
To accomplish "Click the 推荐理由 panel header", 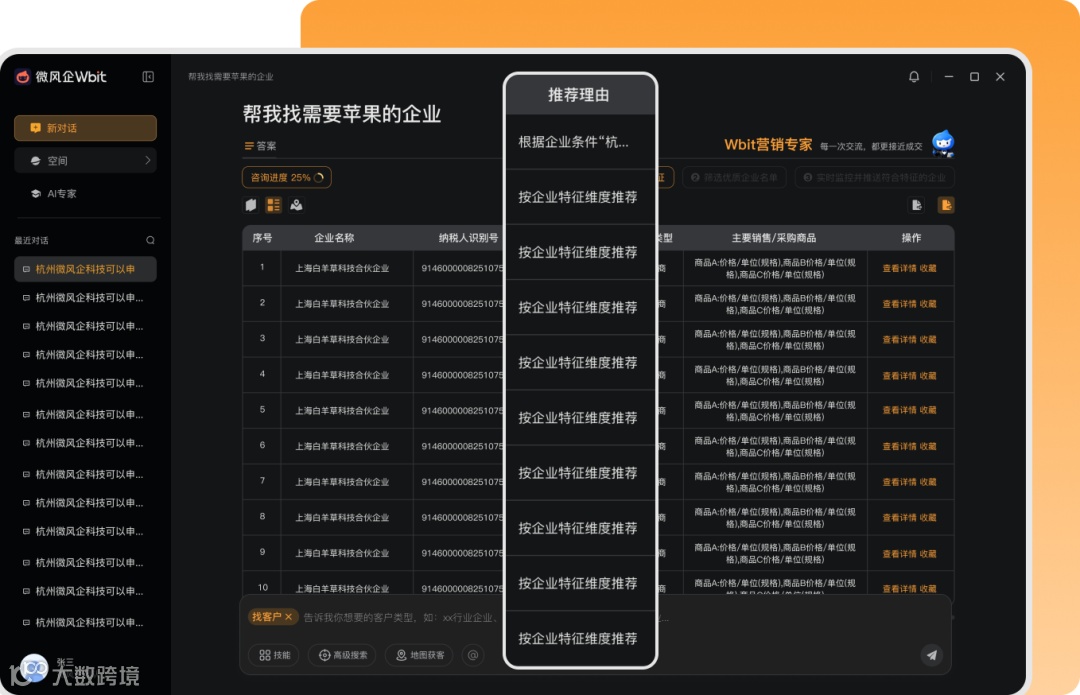I will 579,95.
